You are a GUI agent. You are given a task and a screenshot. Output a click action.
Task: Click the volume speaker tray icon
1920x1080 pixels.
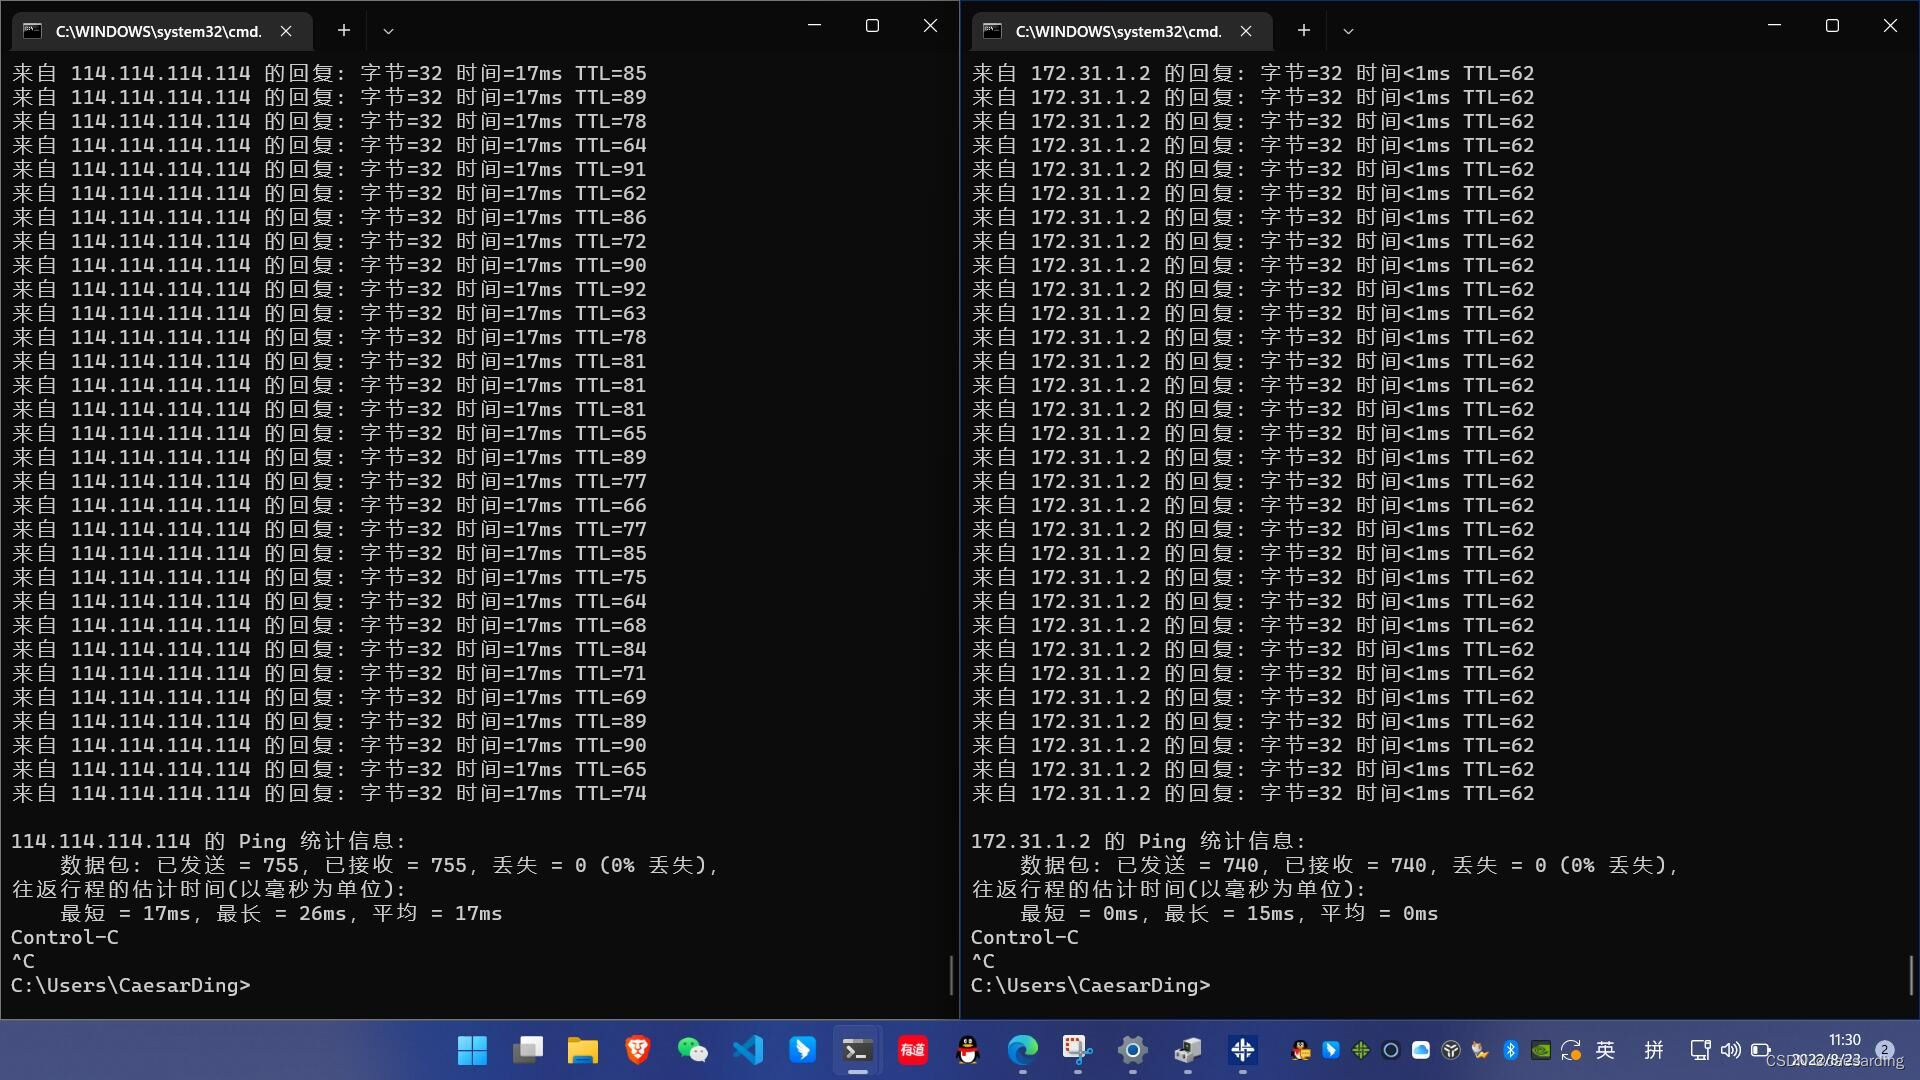point(1730,1050)
